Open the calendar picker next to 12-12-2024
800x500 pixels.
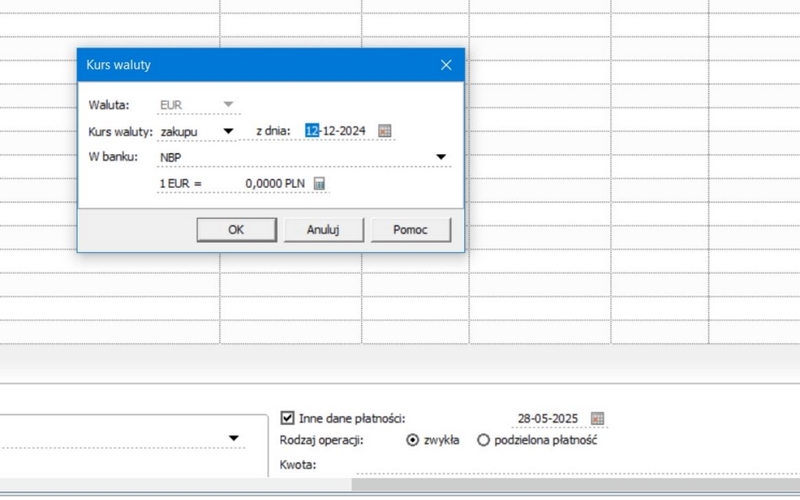pyautogui.click(x=385, y=131)
